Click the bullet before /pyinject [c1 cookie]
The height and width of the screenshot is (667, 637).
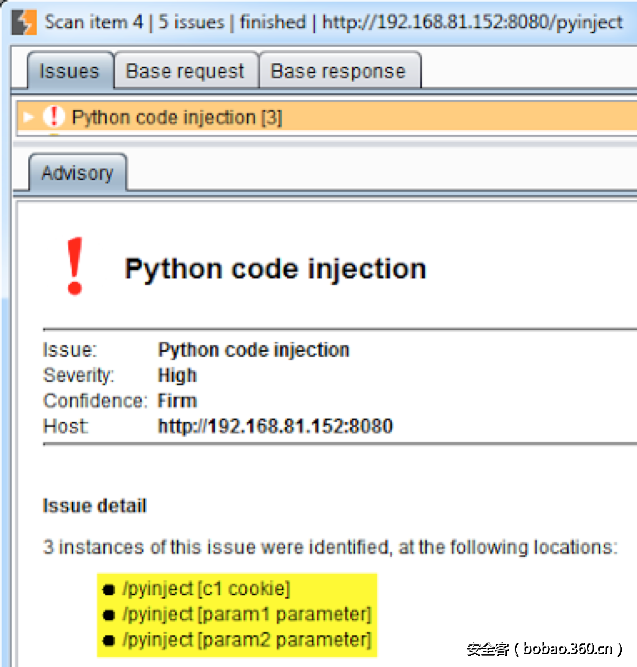tap(109, 590)
